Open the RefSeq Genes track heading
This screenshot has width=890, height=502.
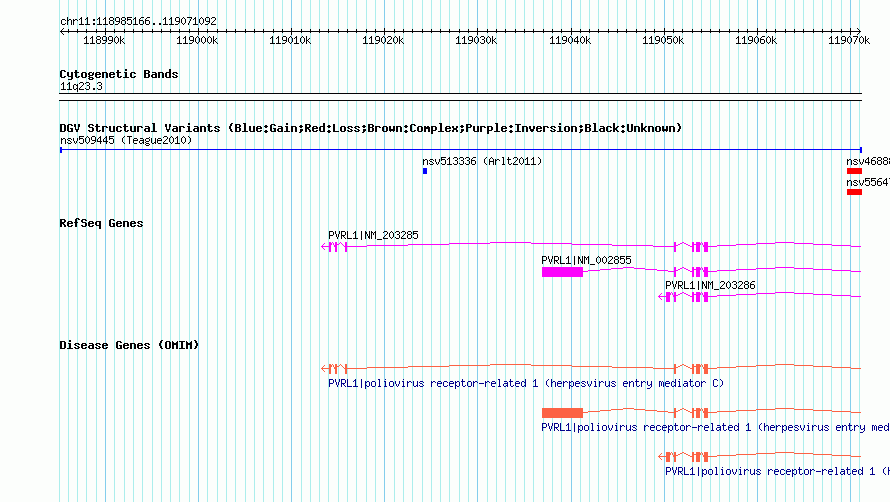tap(101, 223)
